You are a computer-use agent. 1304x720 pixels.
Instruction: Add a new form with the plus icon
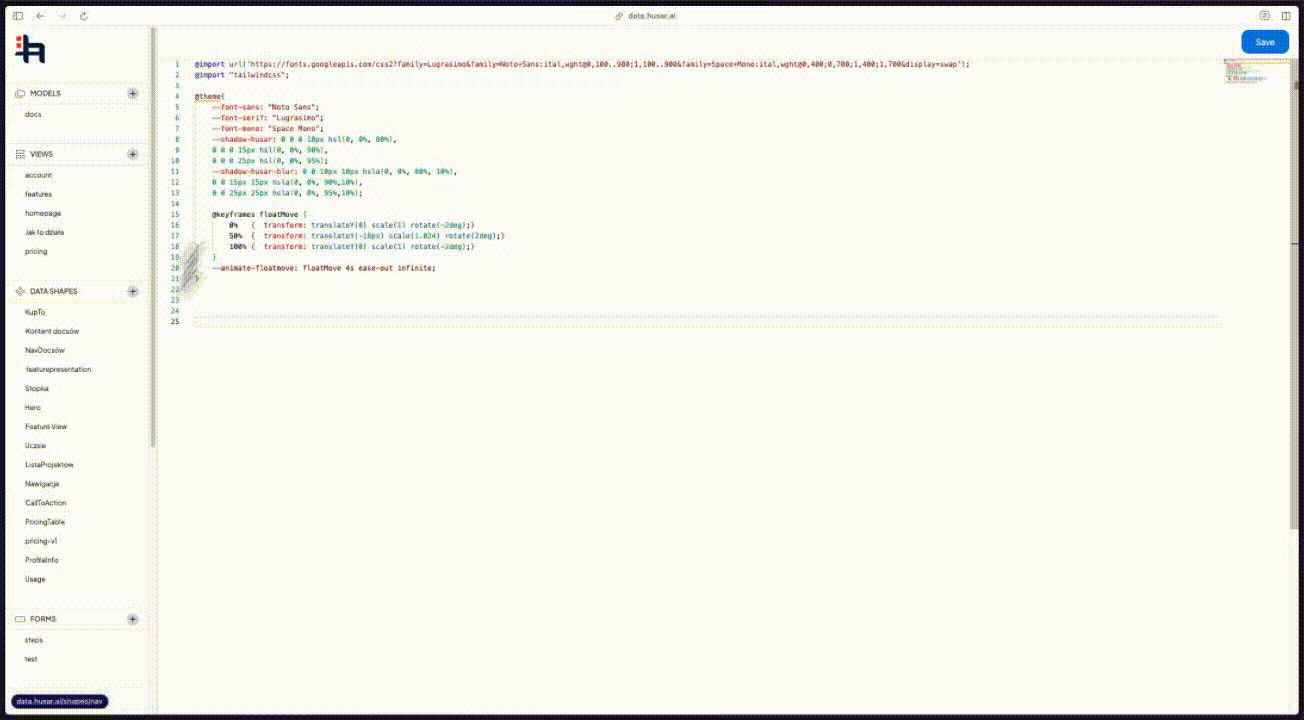coord(133,619)
